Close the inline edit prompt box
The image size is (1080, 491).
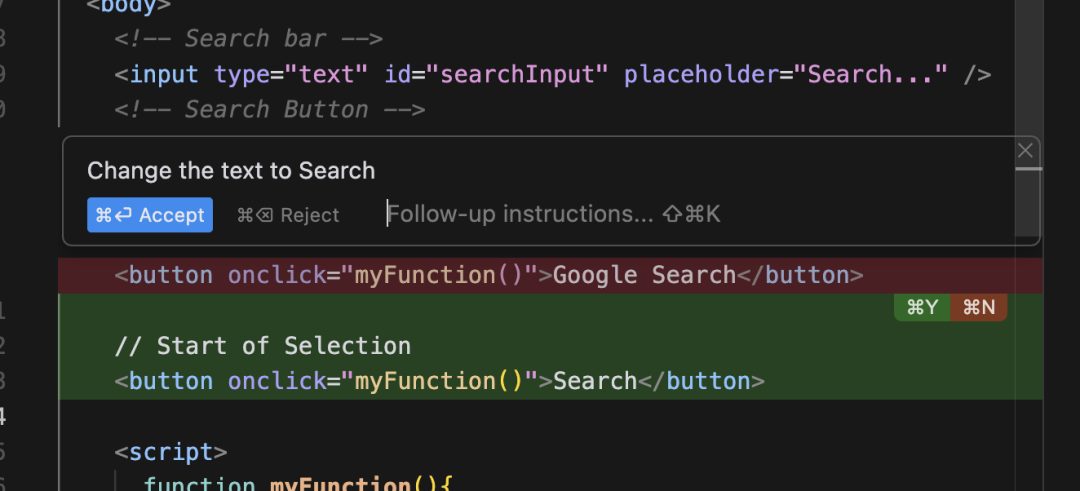[x=1025, y=151]
